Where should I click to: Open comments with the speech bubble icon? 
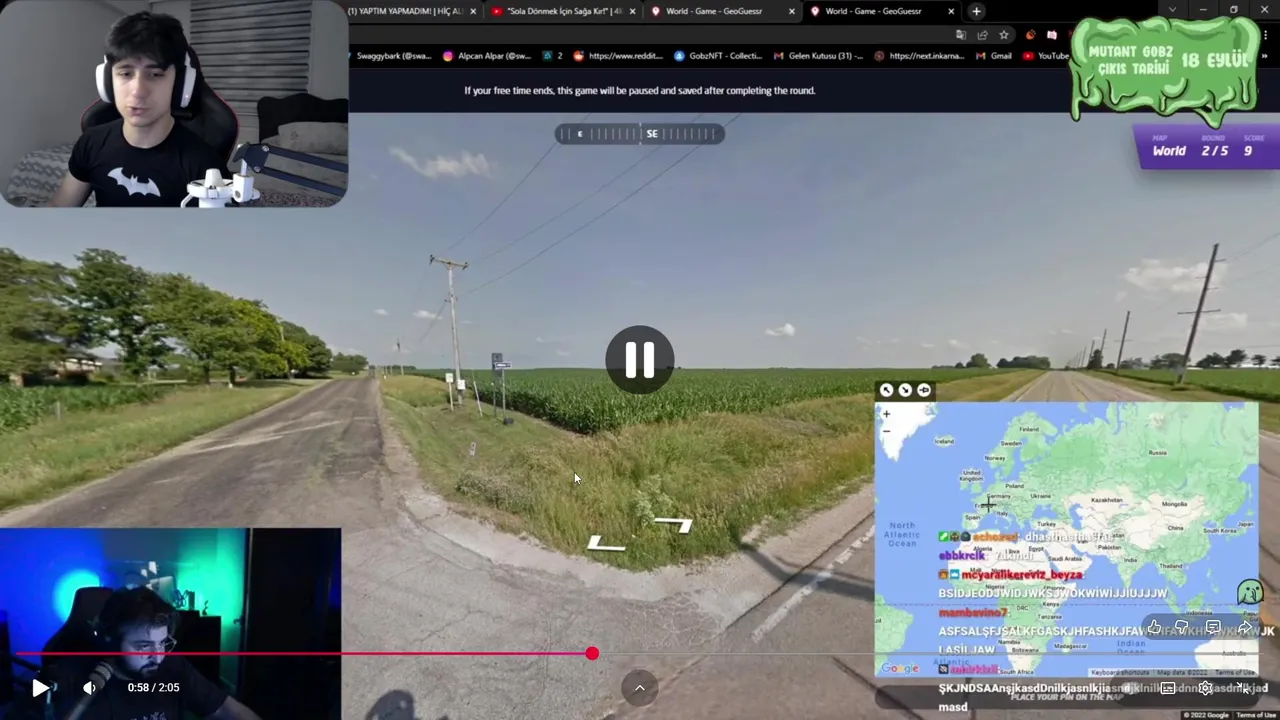(x=1213, y=627)
